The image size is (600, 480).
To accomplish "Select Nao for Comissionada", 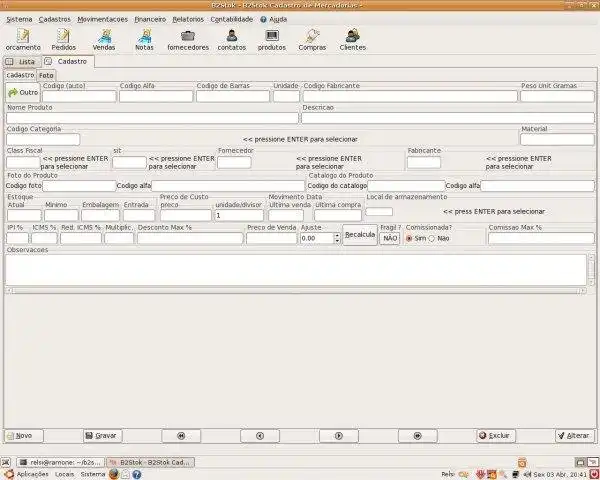I will point(432,238).
